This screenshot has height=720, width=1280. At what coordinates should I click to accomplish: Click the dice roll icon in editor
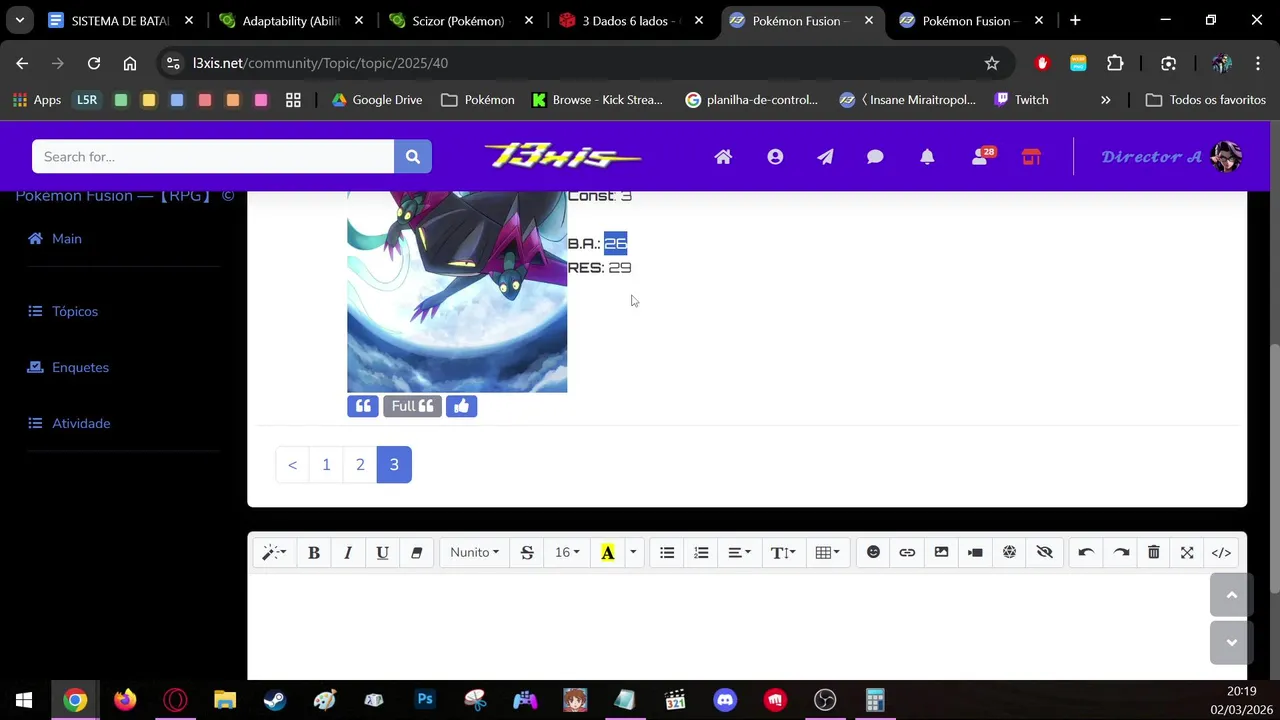pyautogui.click(x=1009, y=552)
